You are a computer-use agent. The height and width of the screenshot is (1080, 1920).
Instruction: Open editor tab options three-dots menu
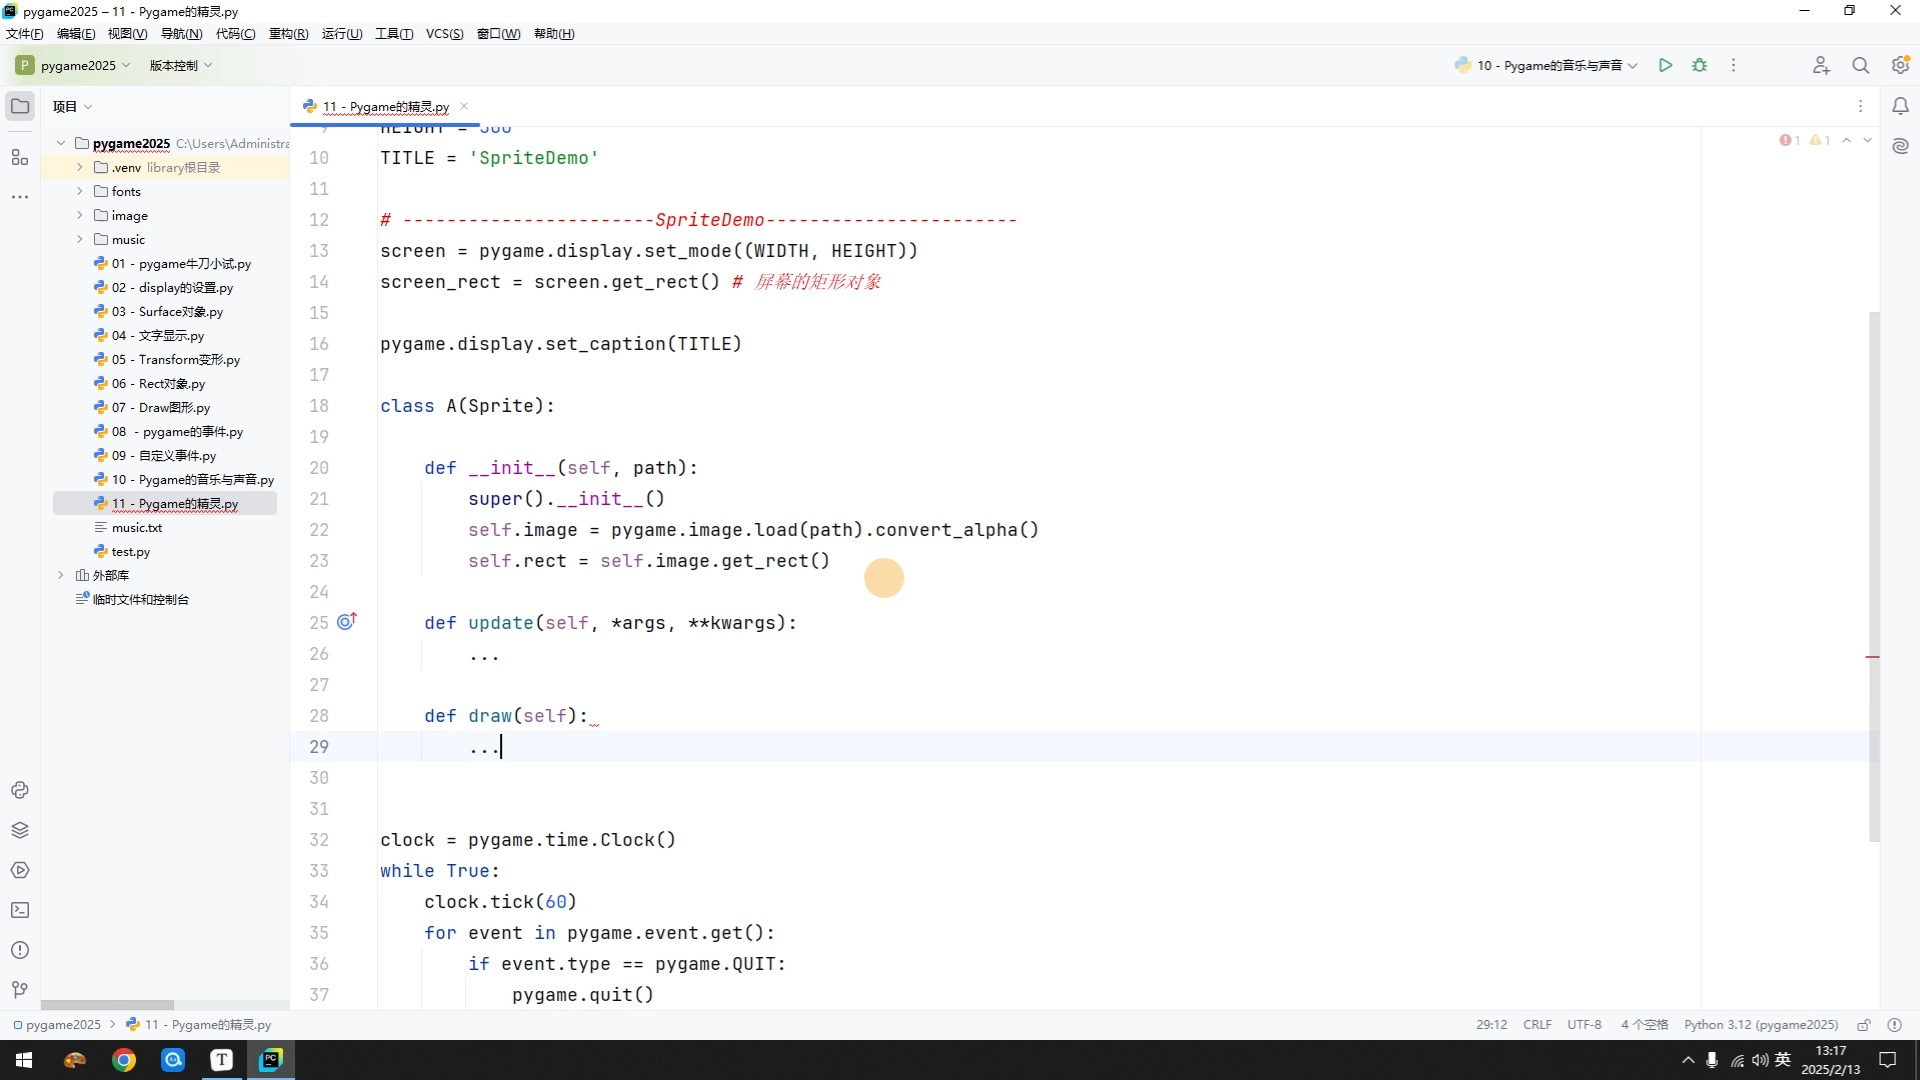1860,106
